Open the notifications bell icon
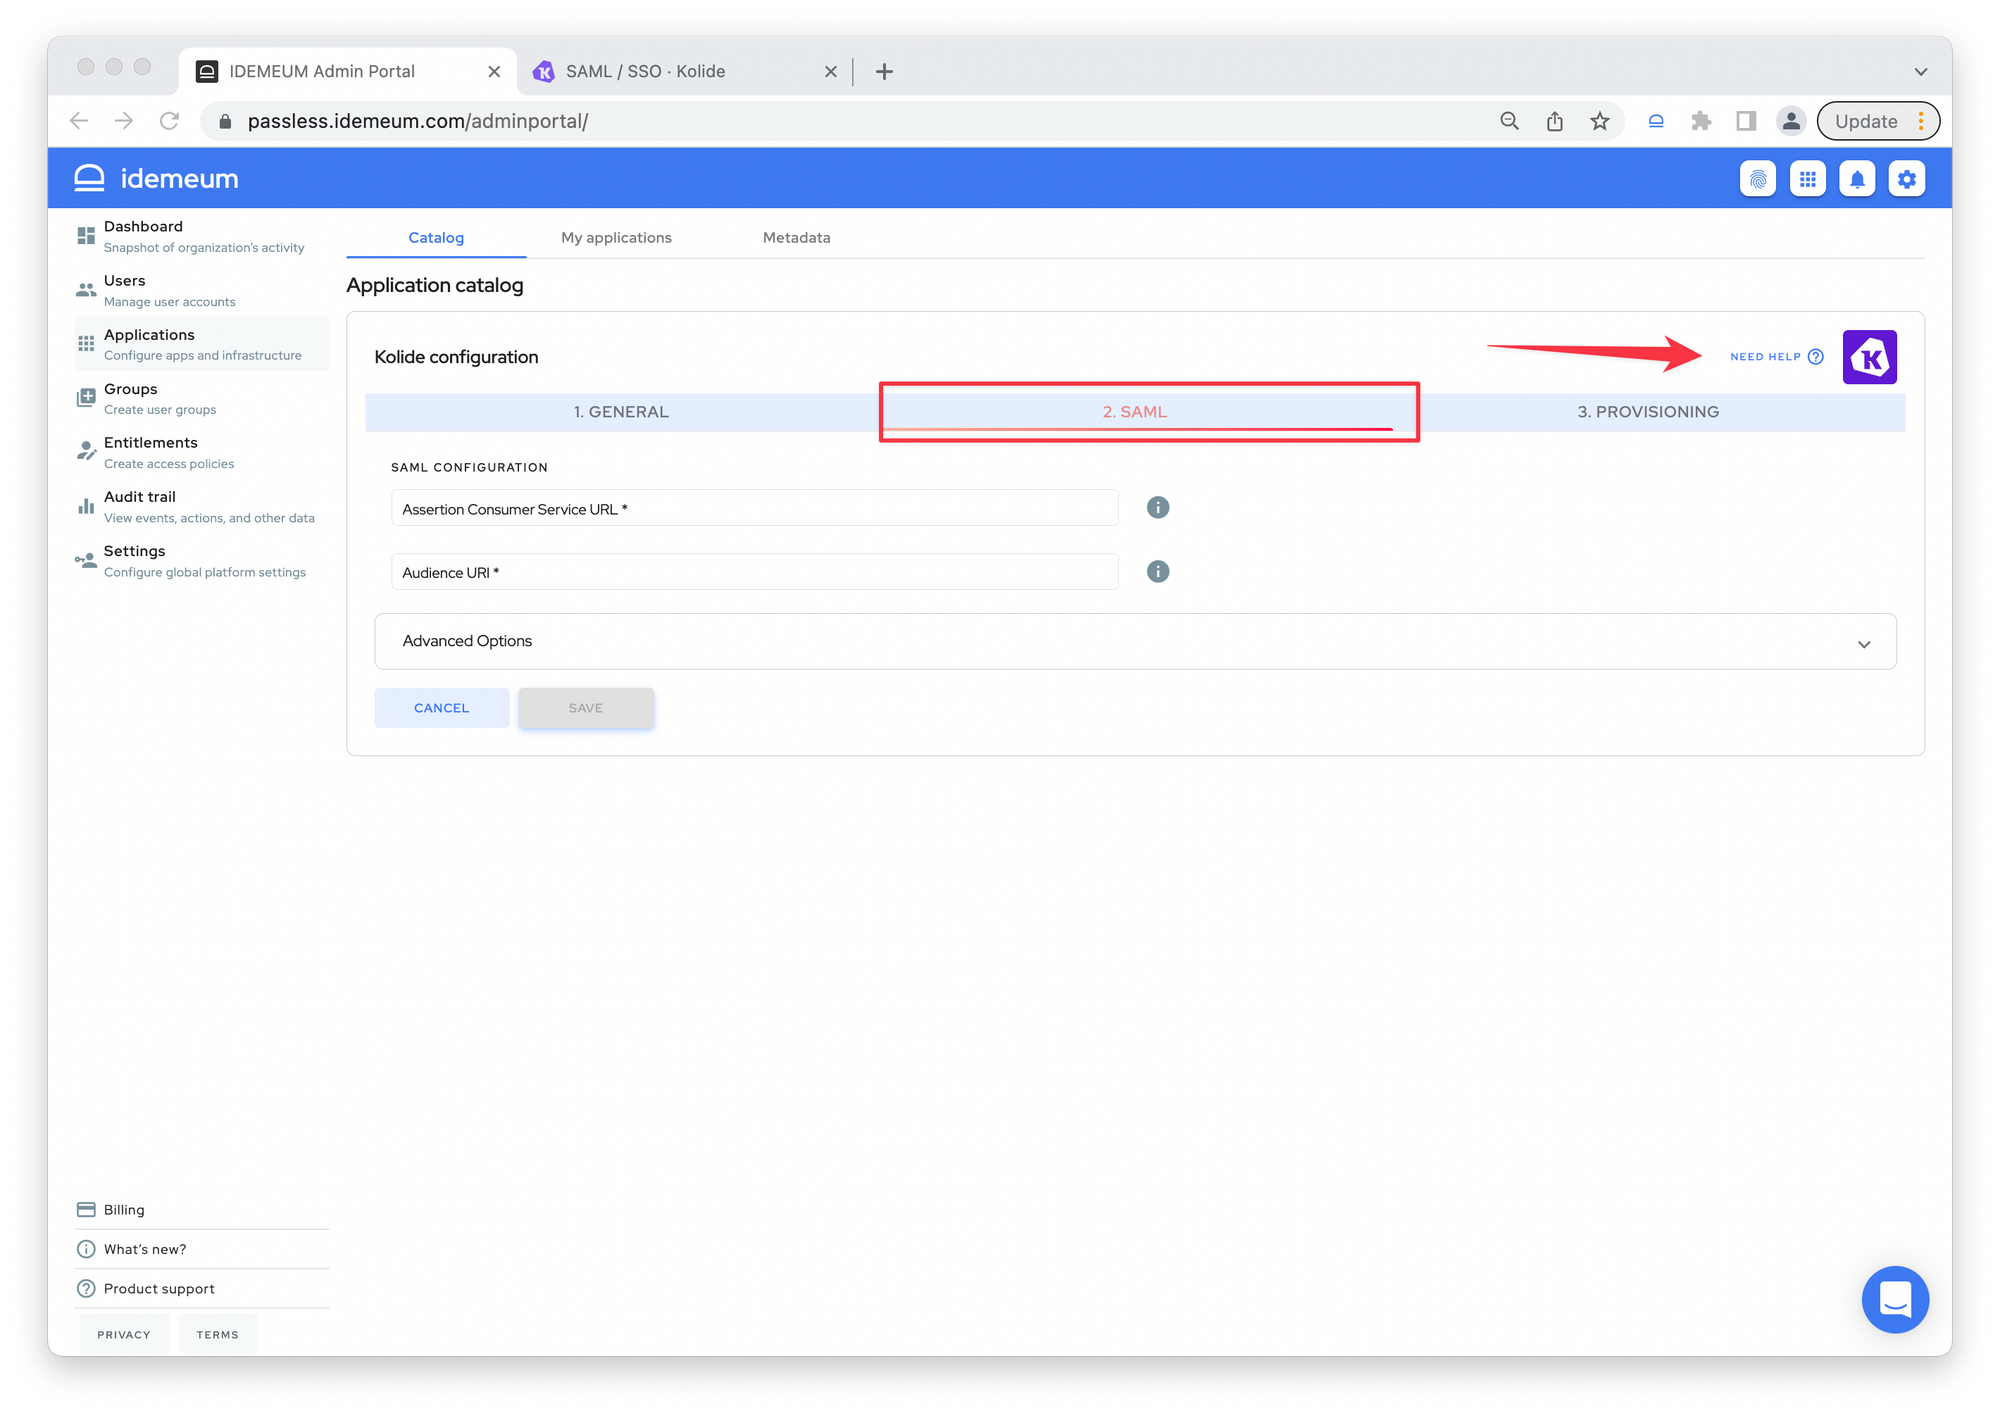The width and height of the screenshot is (2000, 1415). point(1857,179)
